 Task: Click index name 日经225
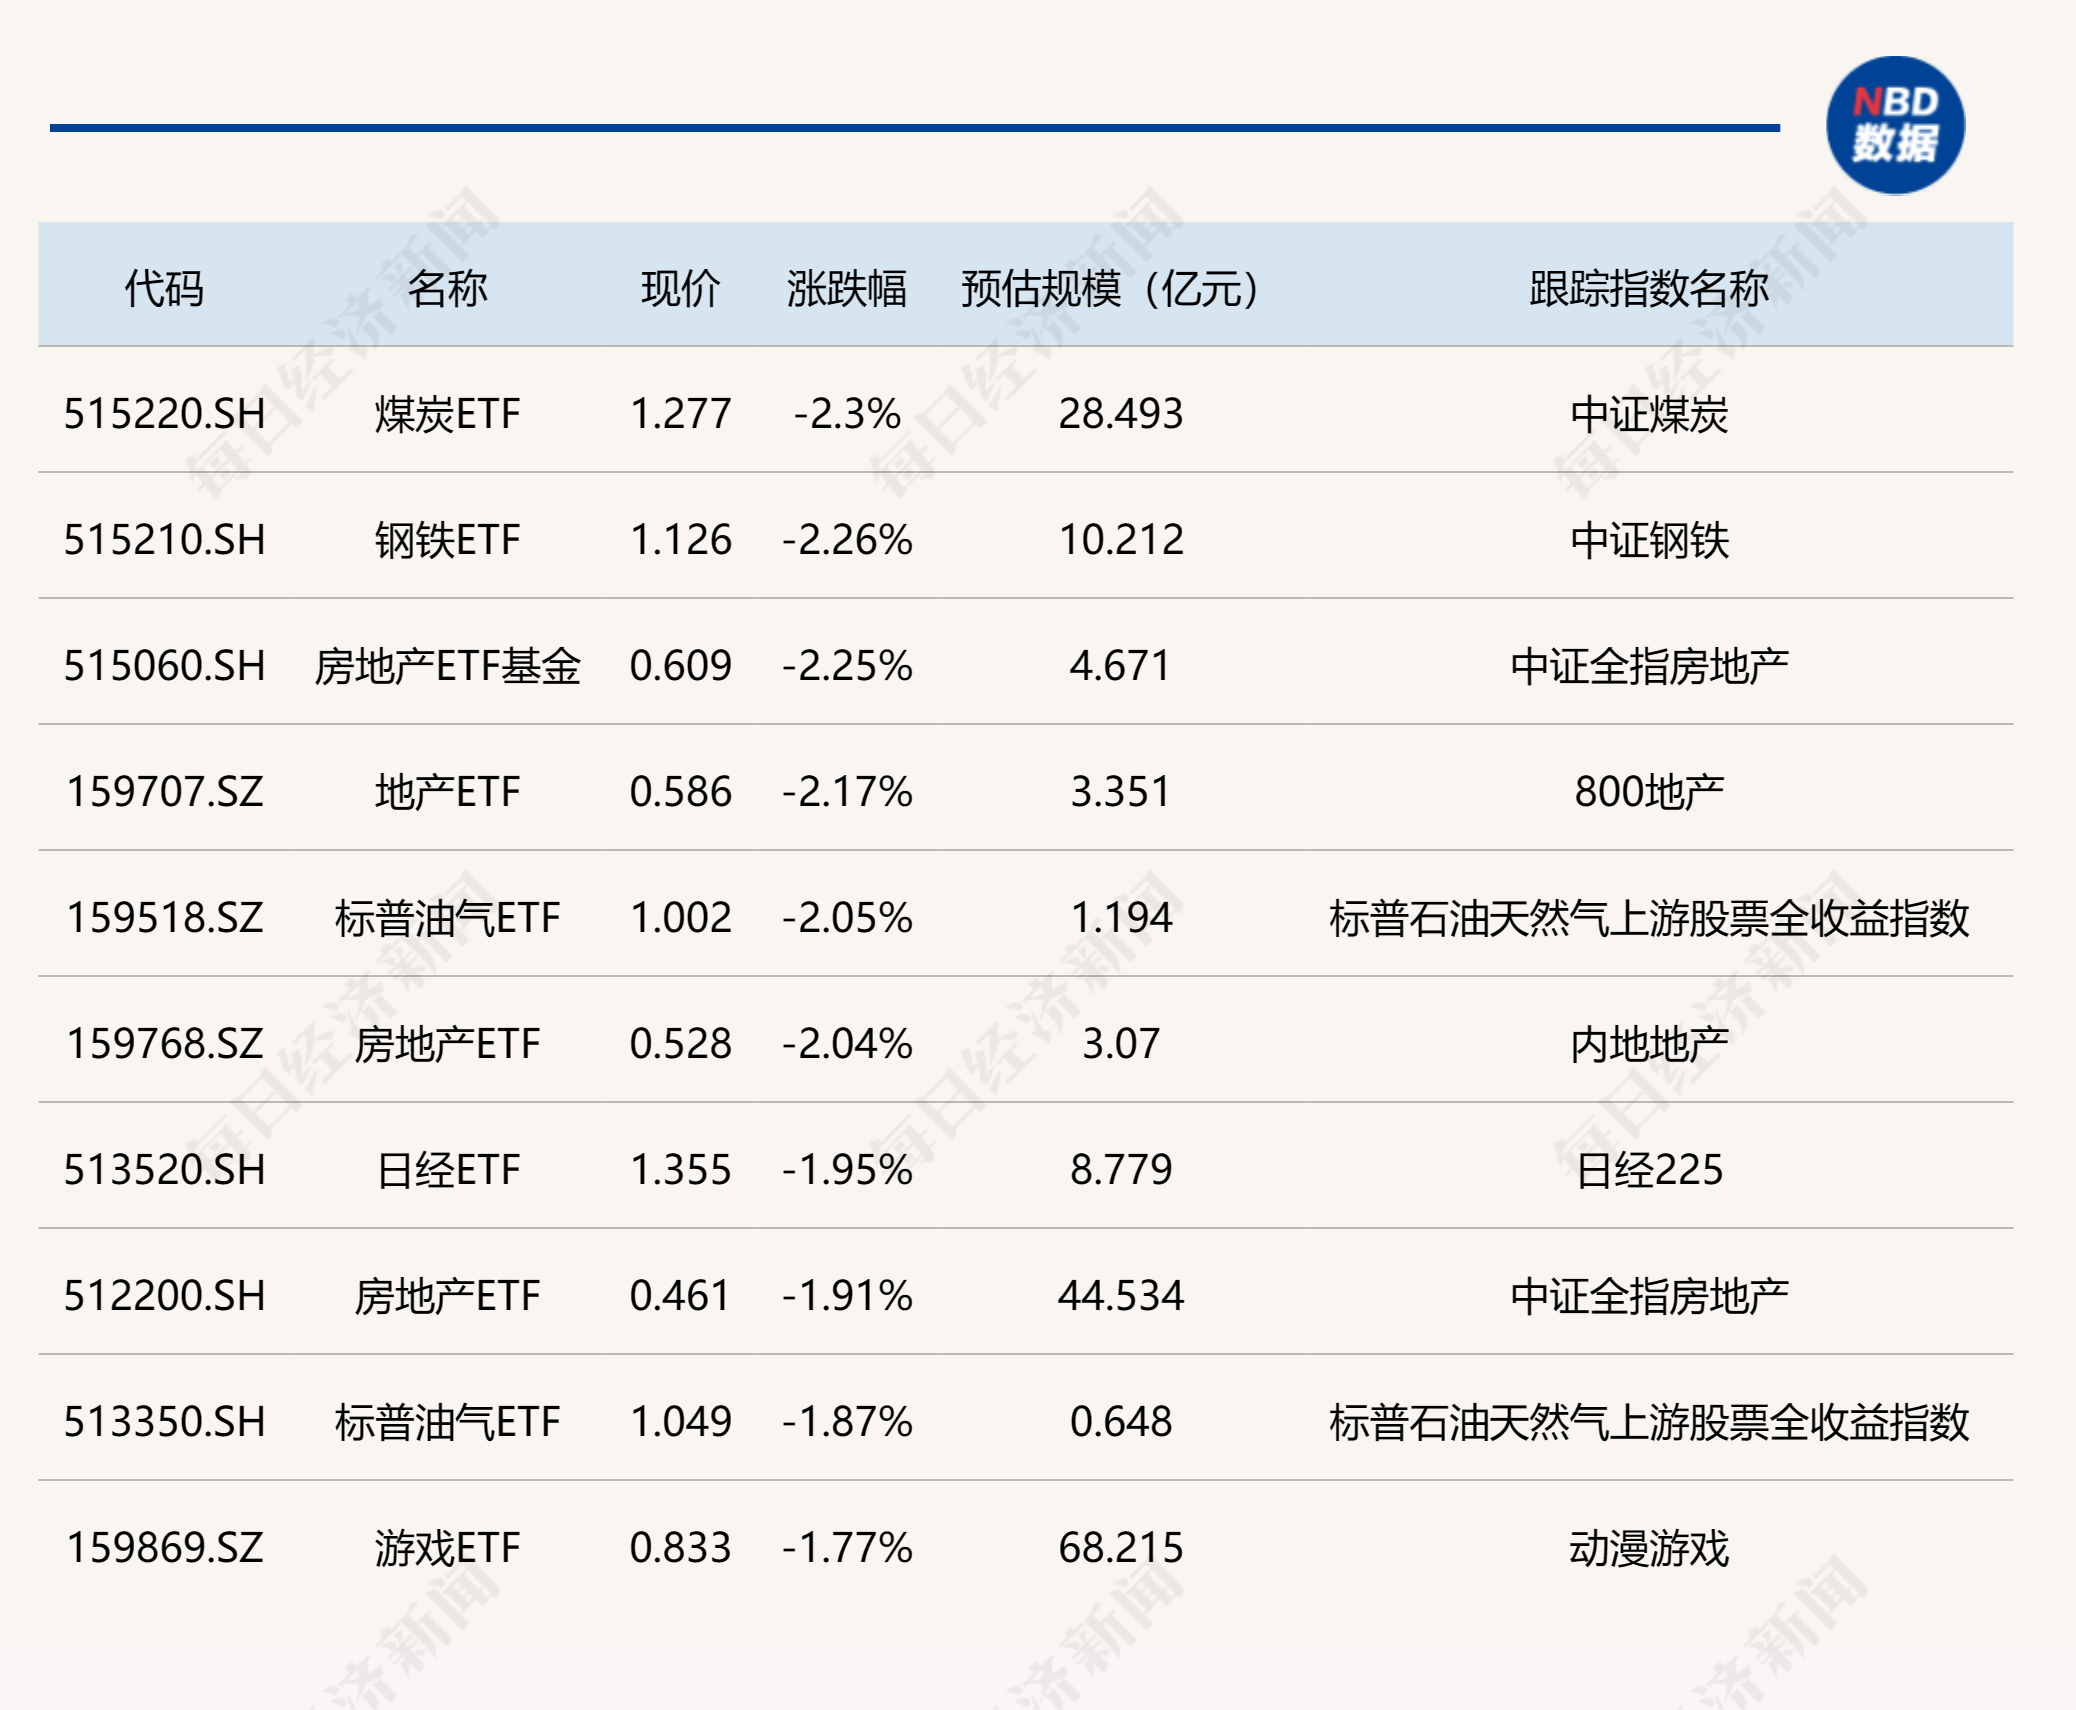pyautogui.click(x=1649, y=1170)
